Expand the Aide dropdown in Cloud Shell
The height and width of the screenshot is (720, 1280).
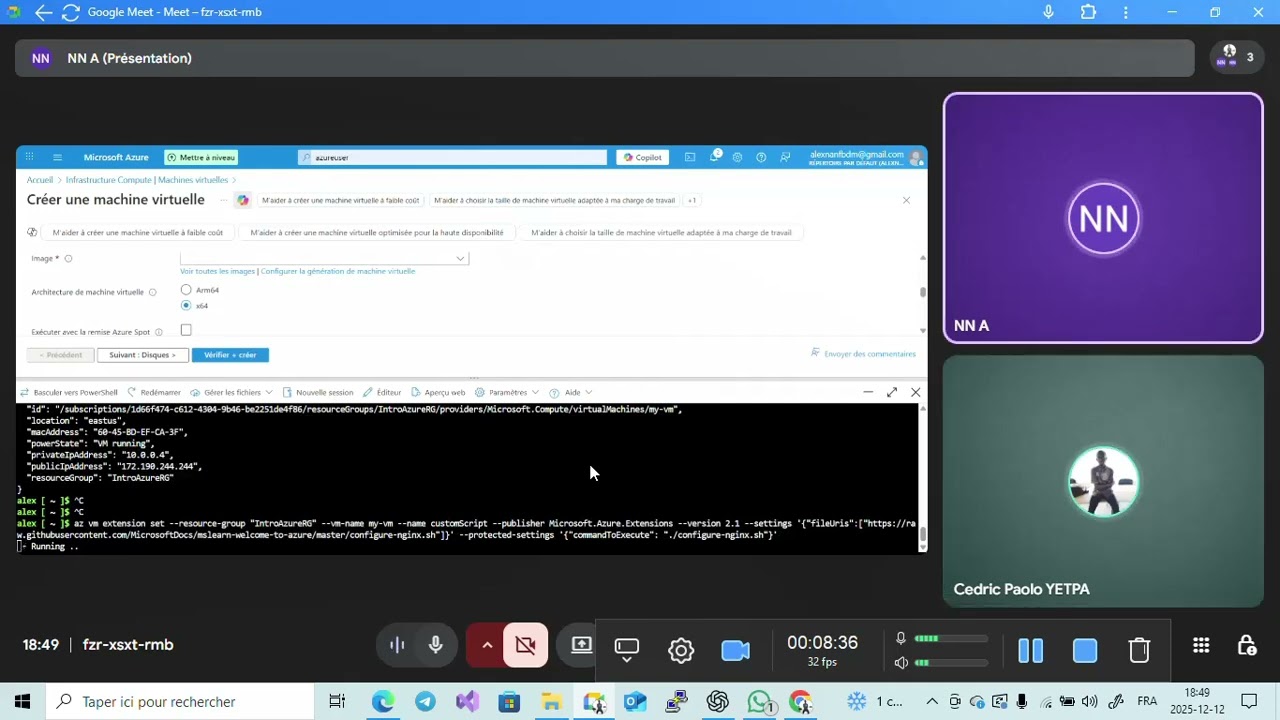(x=571, y=392)
